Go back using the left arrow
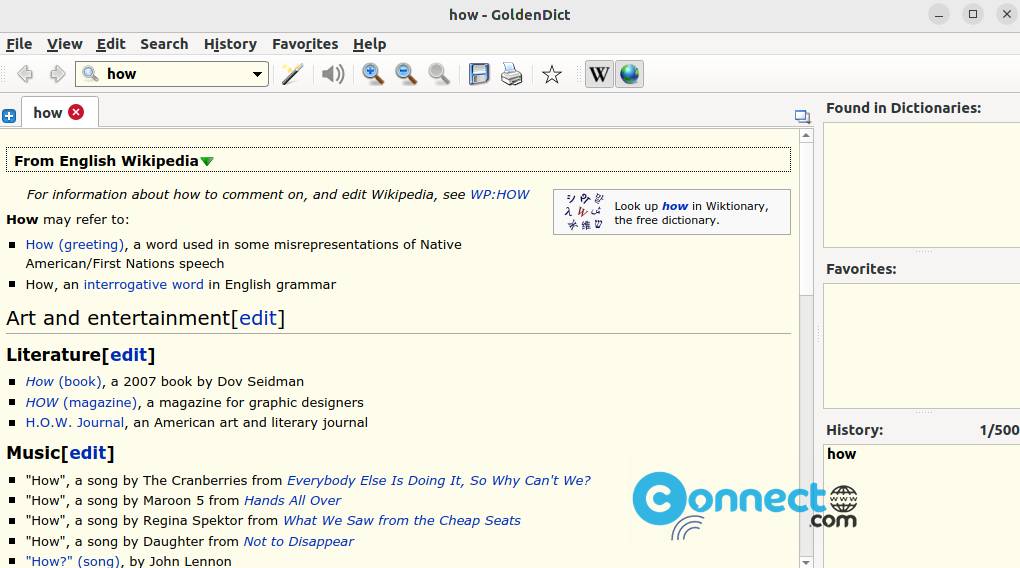This screenshot has height=568, width=1020. pyautogui.click(x=25, y=74)
